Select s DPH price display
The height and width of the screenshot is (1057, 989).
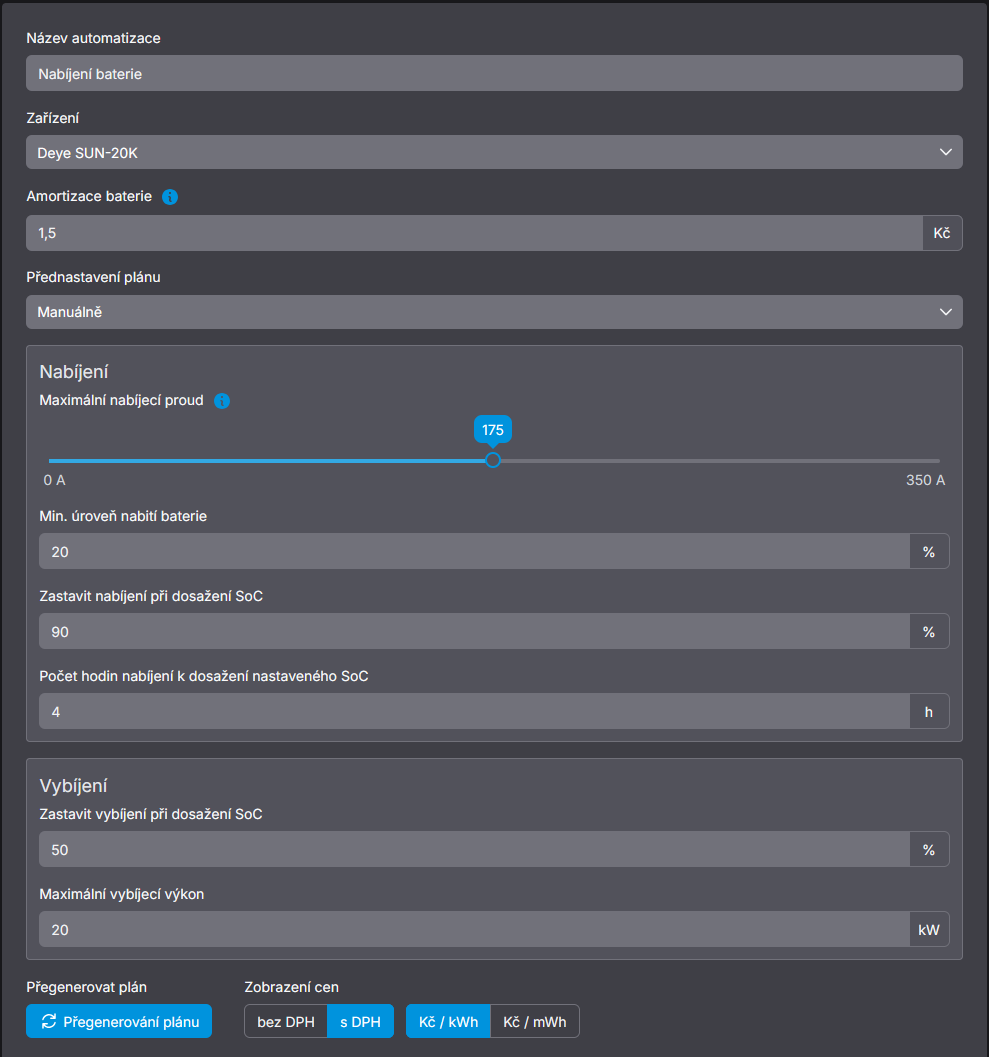click(x=360, y=1022)
